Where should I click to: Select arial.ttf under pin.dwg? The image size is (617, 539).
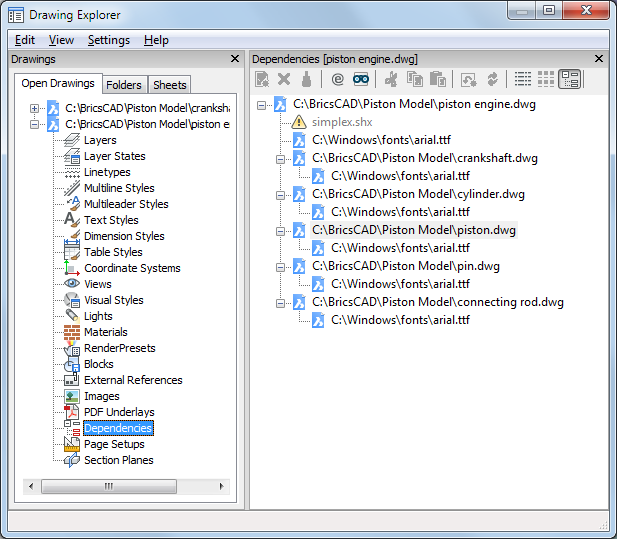[x=400, y=284]
